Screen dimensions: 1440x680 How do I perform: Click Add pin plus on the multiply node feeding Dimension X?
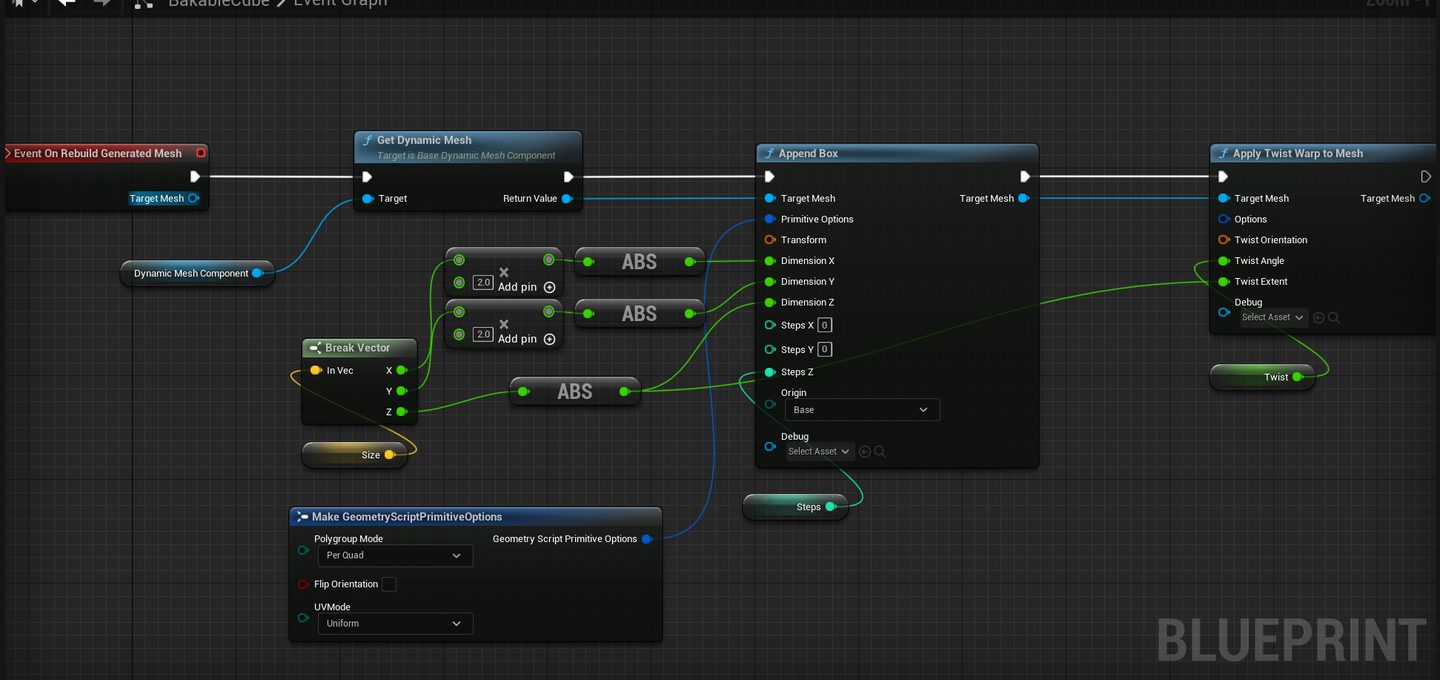point(549,287)
